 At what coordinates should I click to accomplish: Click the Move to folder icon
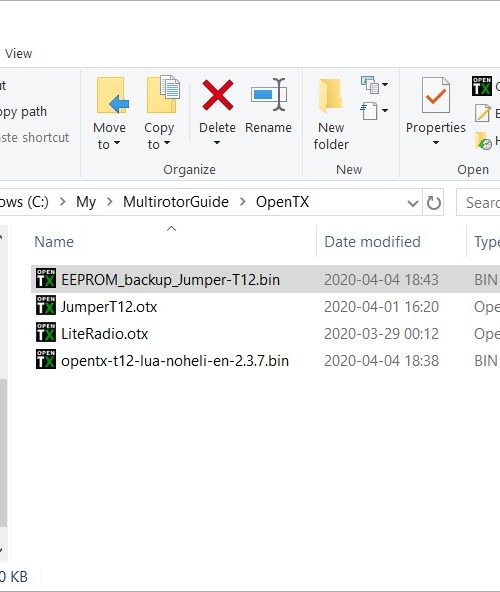(x=113, y=95)
